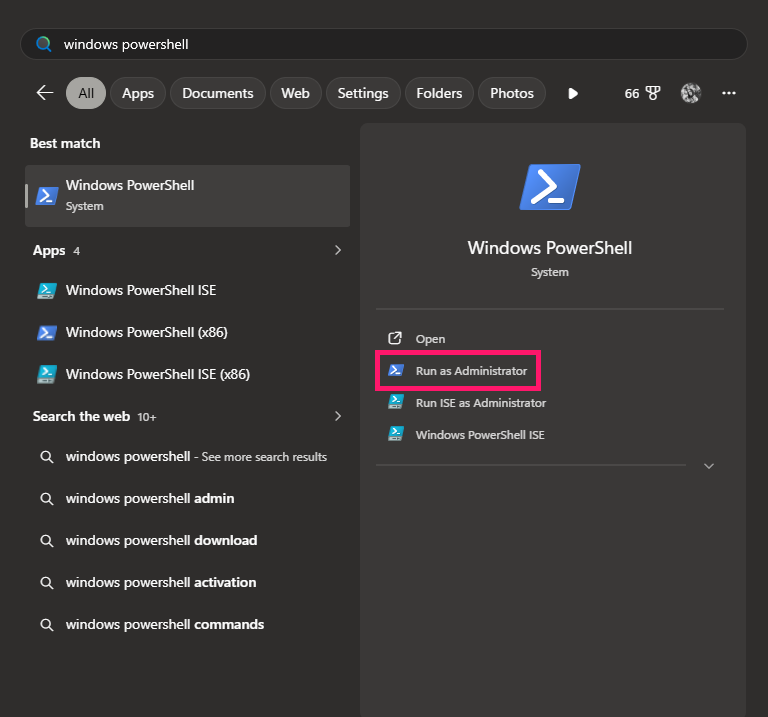The height and width of the screenshot is (717, 768).
Task: Click magnifier beside 'windows powershell activation'
Action: (x=47, y=583)
